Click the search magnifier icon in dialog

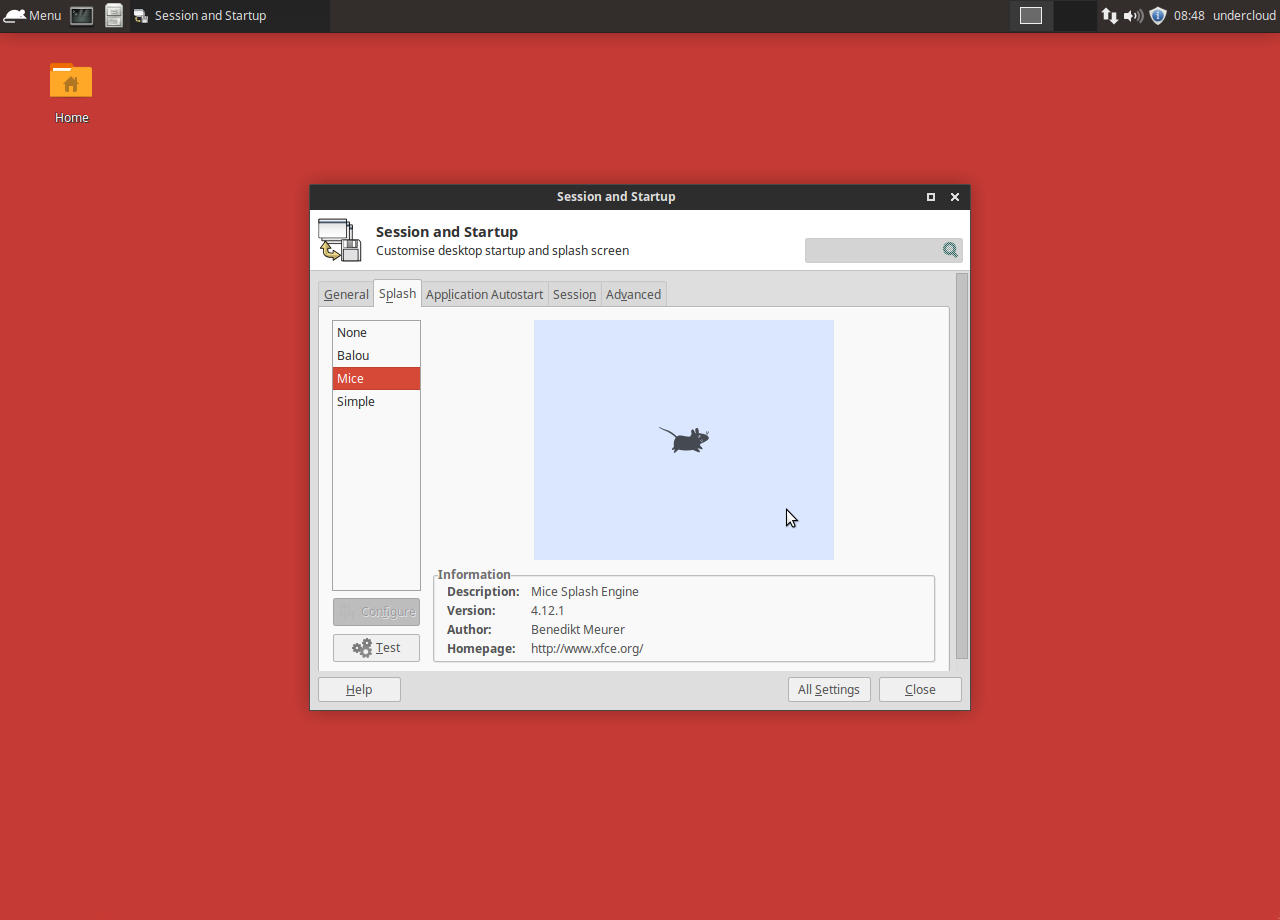coord(950,250)
